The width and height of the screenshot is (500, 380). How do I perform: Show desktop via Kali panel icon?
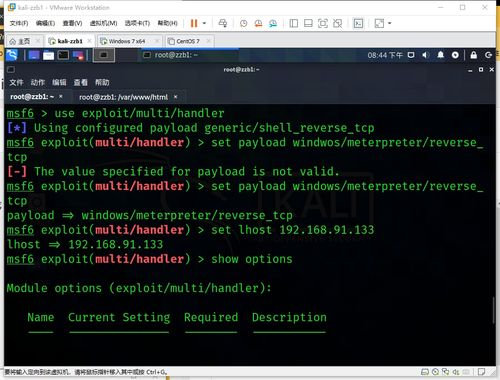[34, 55]
